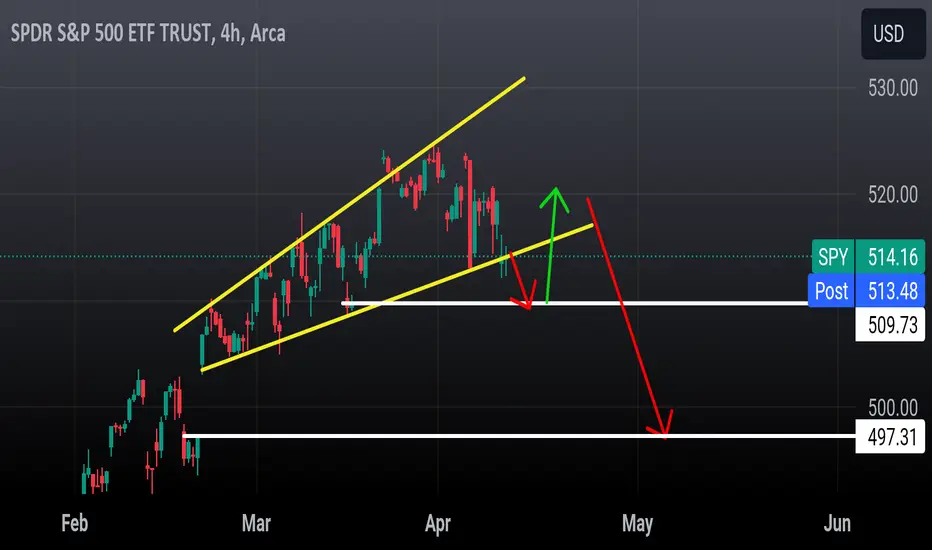Select the 509.73 price level label

pyautogui.click(x=890, y=325)
